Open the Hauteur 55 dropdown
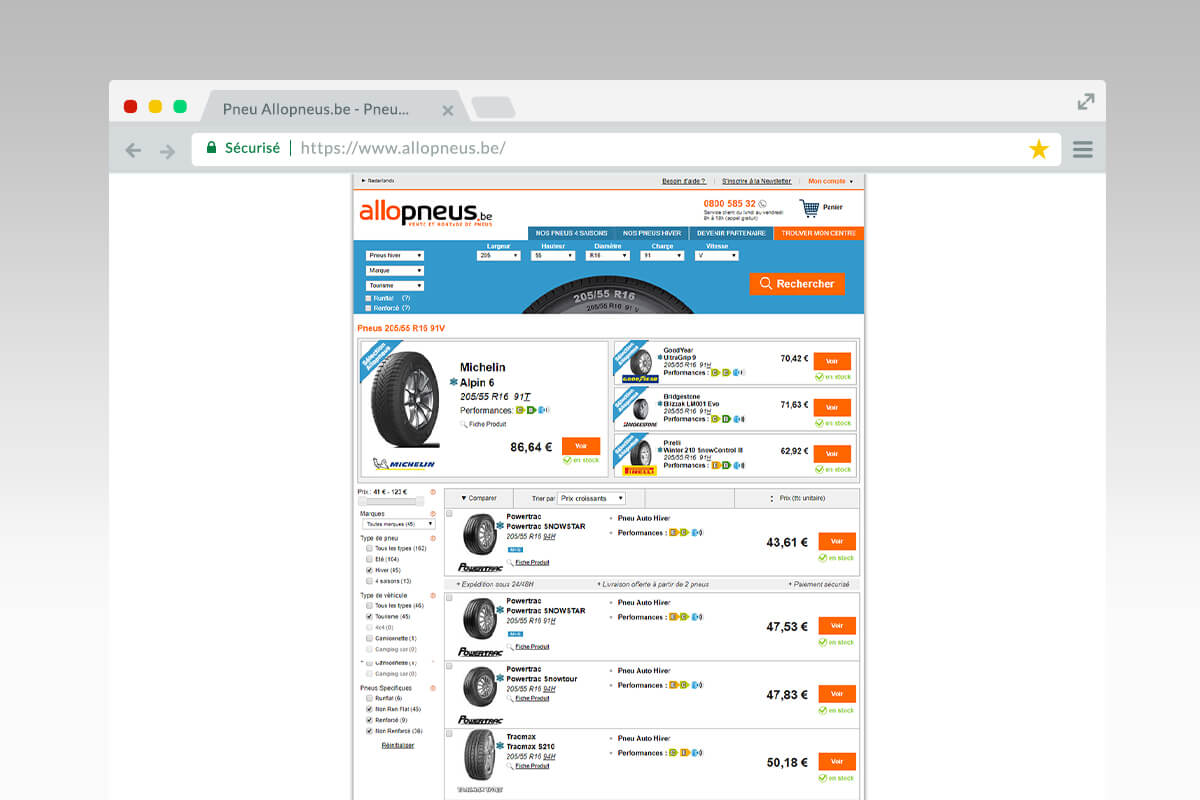The image size is (1200, 800). (553, 256)
